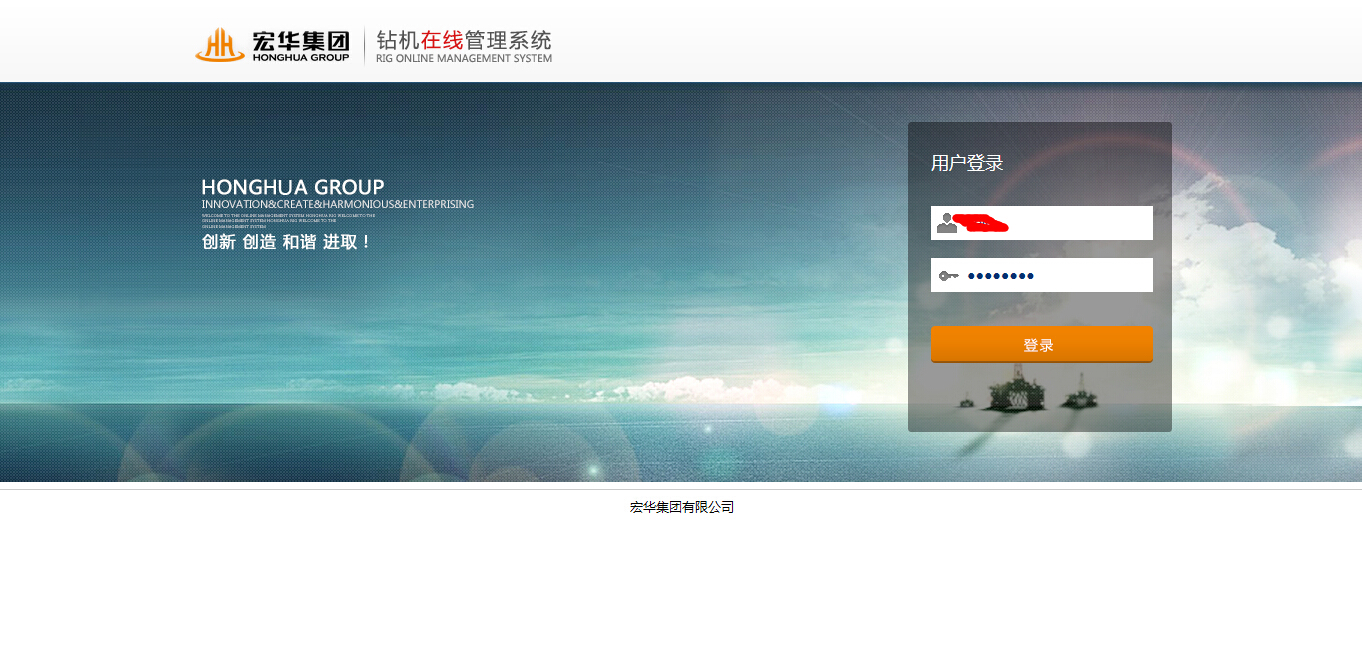1362x657 pixels.
Task: Click HONGHUA GROUP text beneath the header logo
Action: 301,58
